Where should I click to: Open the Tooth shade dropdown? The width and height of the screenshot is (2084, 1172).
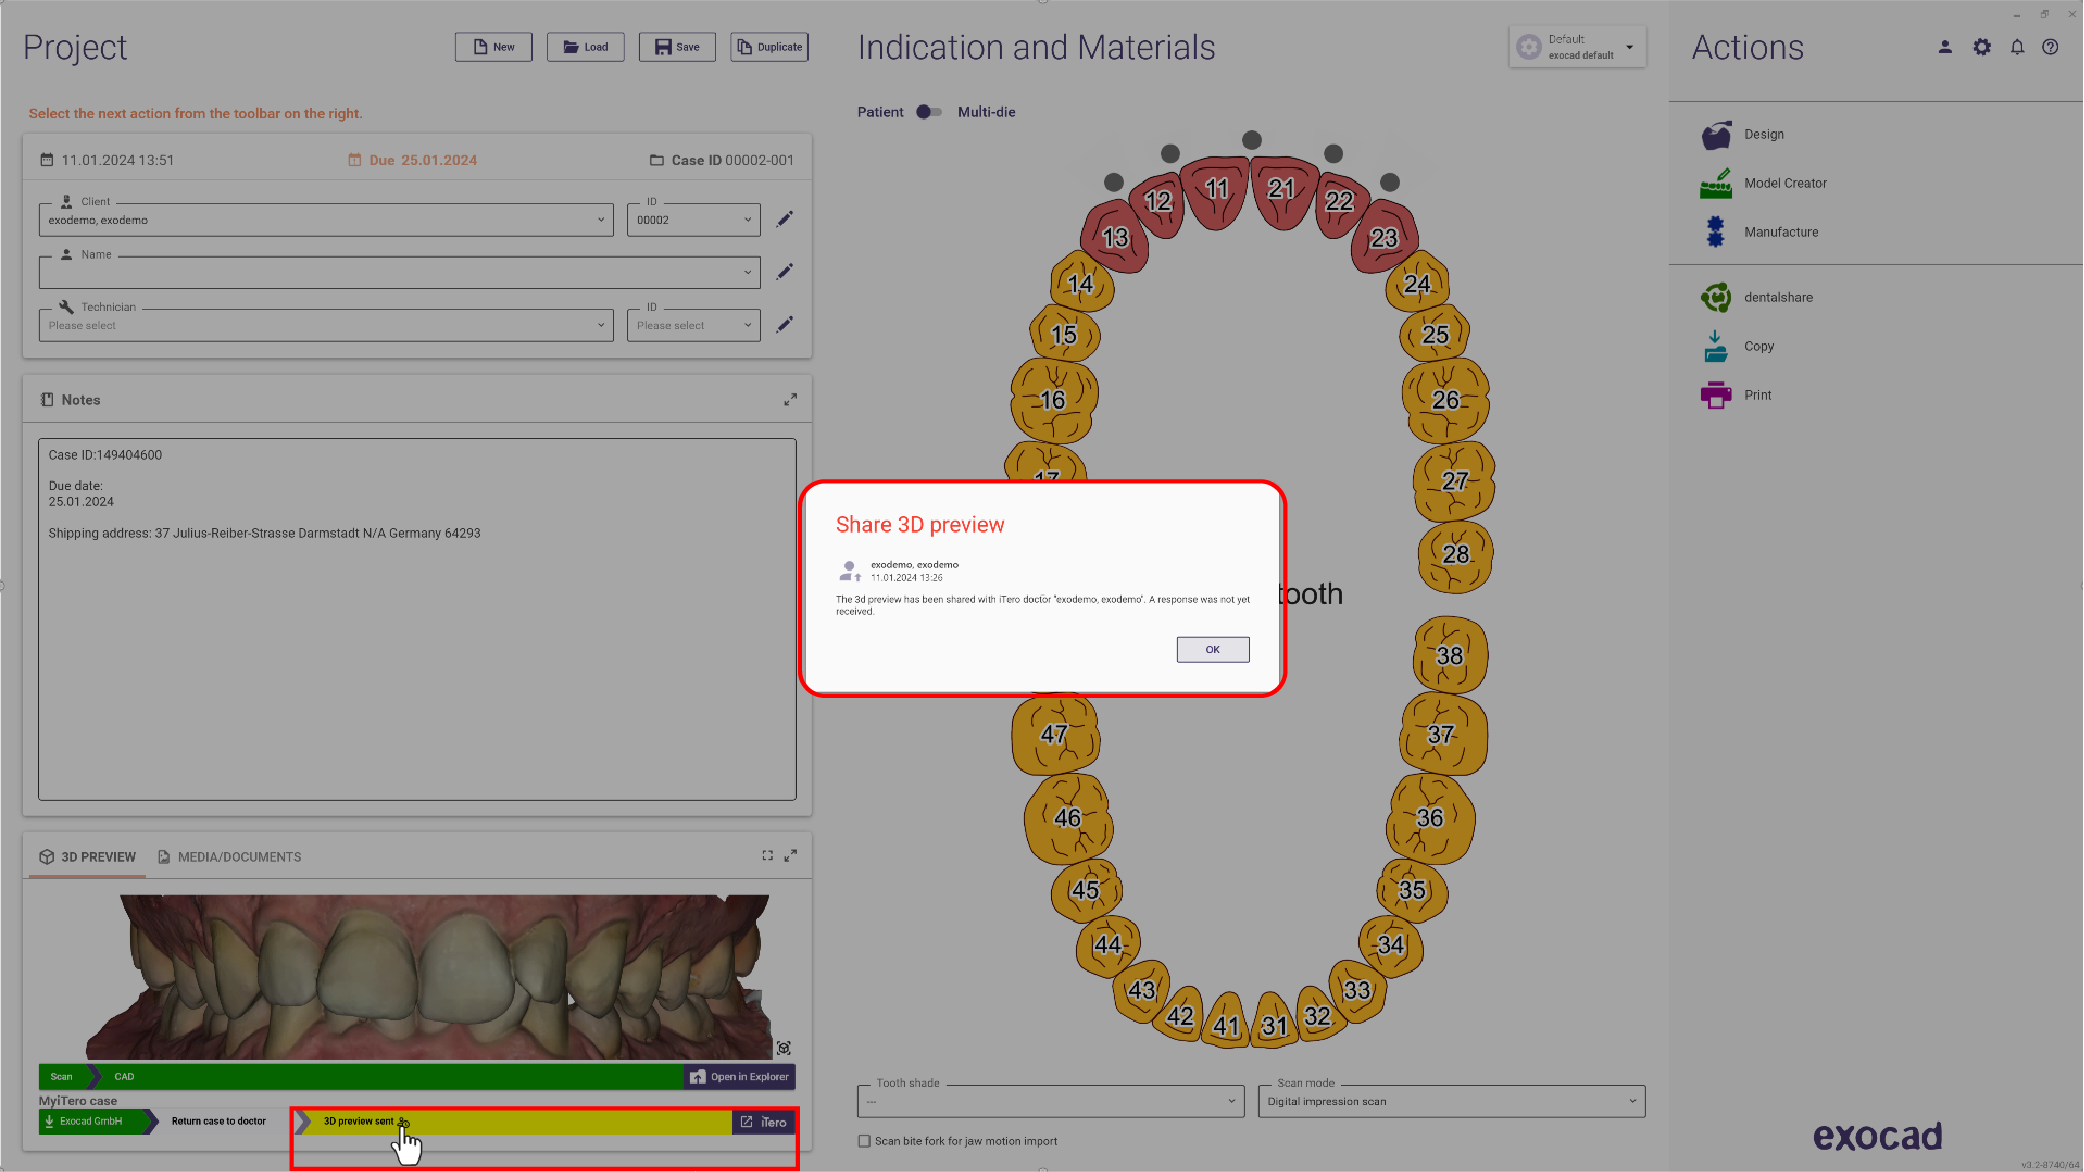pos(1050,1101)
